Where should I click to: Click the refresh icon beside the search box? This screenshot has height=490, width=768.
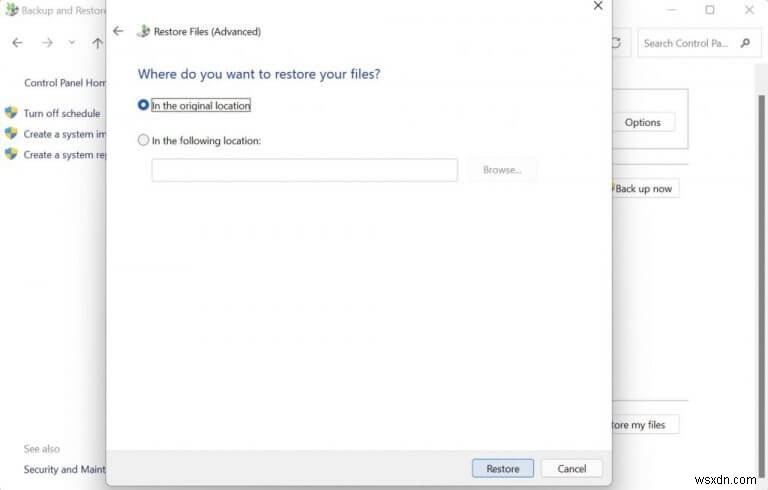616,43
